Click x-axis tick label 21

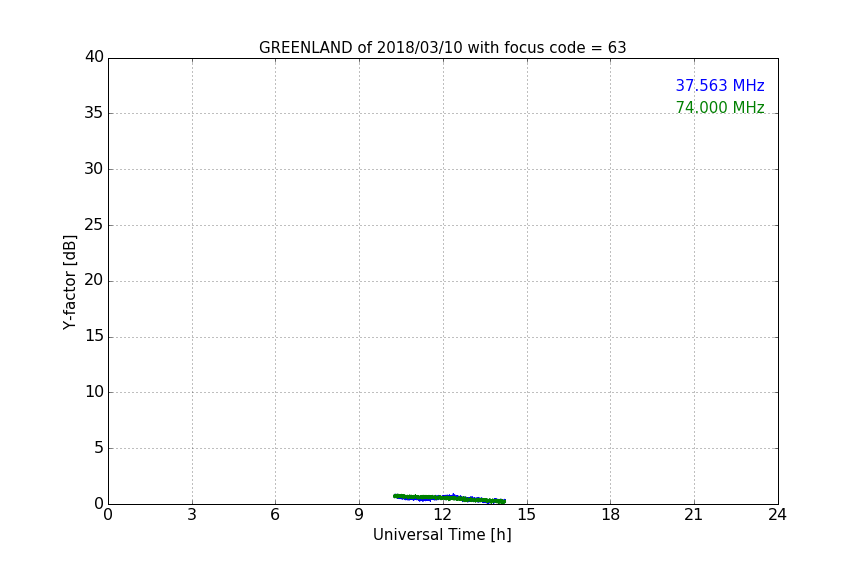coord(694,515)
